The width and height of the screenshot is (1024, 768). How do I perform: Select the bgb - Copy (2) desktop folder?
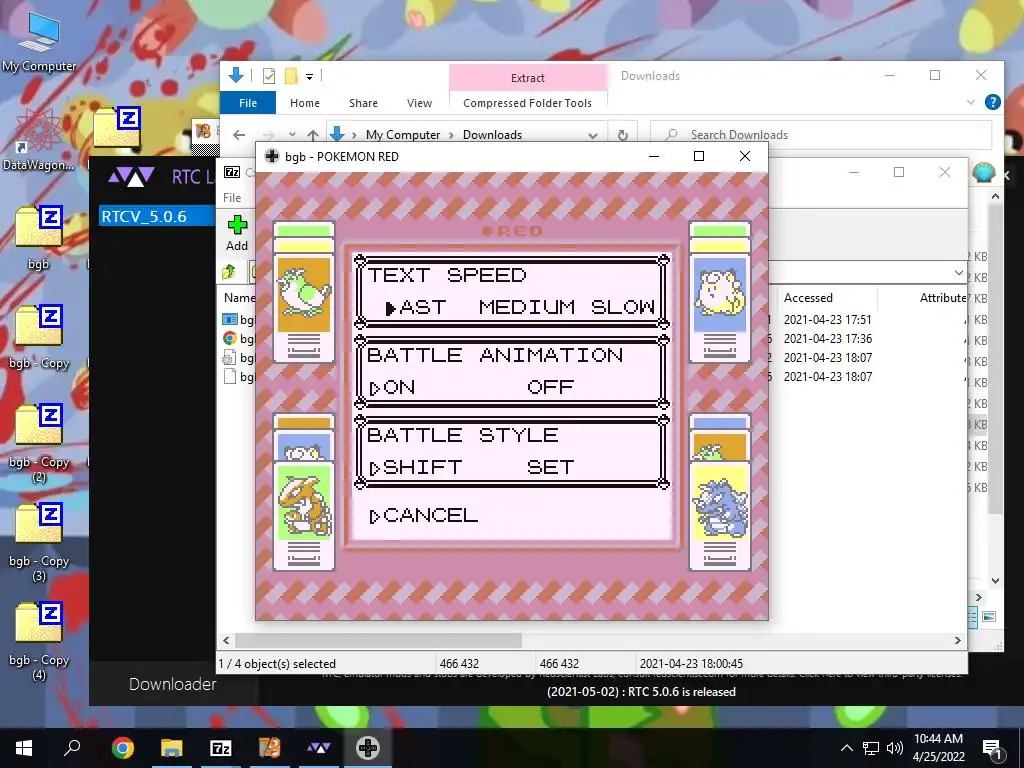click(39, 442)
